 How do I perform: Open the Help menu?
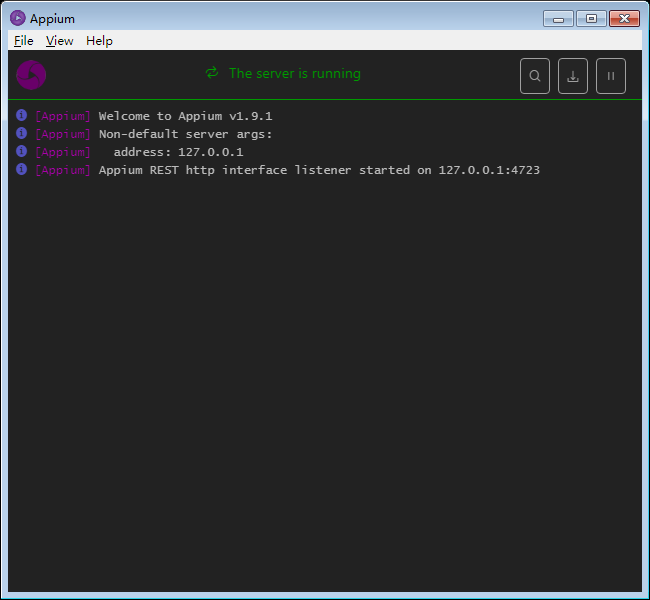[99, 41]
